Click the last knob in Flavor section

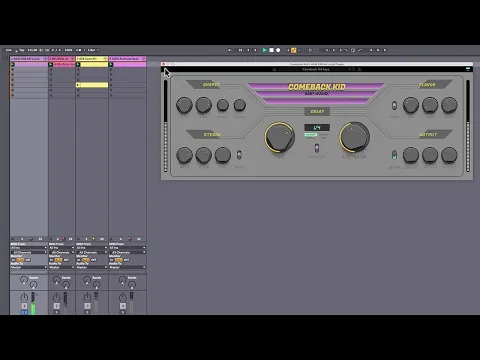[x=449, y=105]
